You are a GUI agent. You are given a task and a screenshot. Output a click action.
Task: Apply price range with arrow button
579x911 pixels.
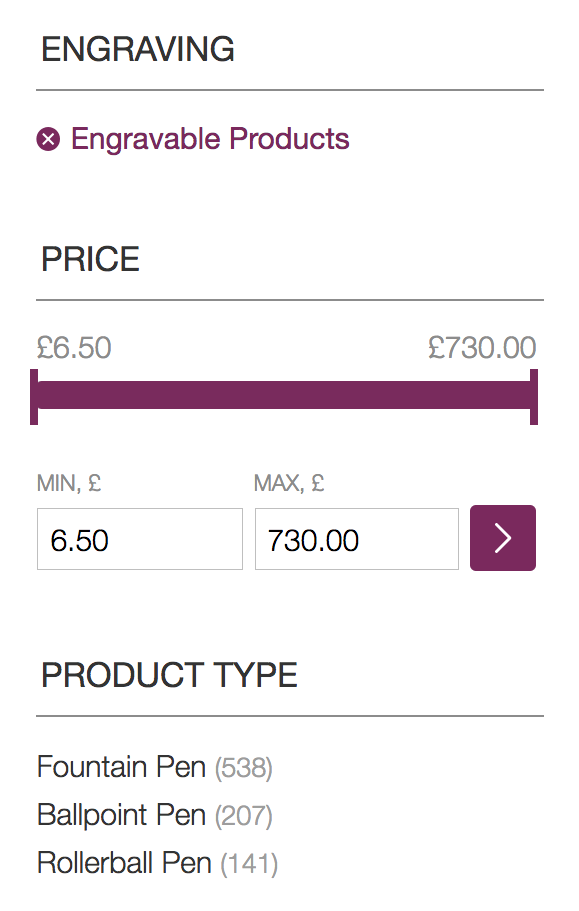tap(503, 538)
